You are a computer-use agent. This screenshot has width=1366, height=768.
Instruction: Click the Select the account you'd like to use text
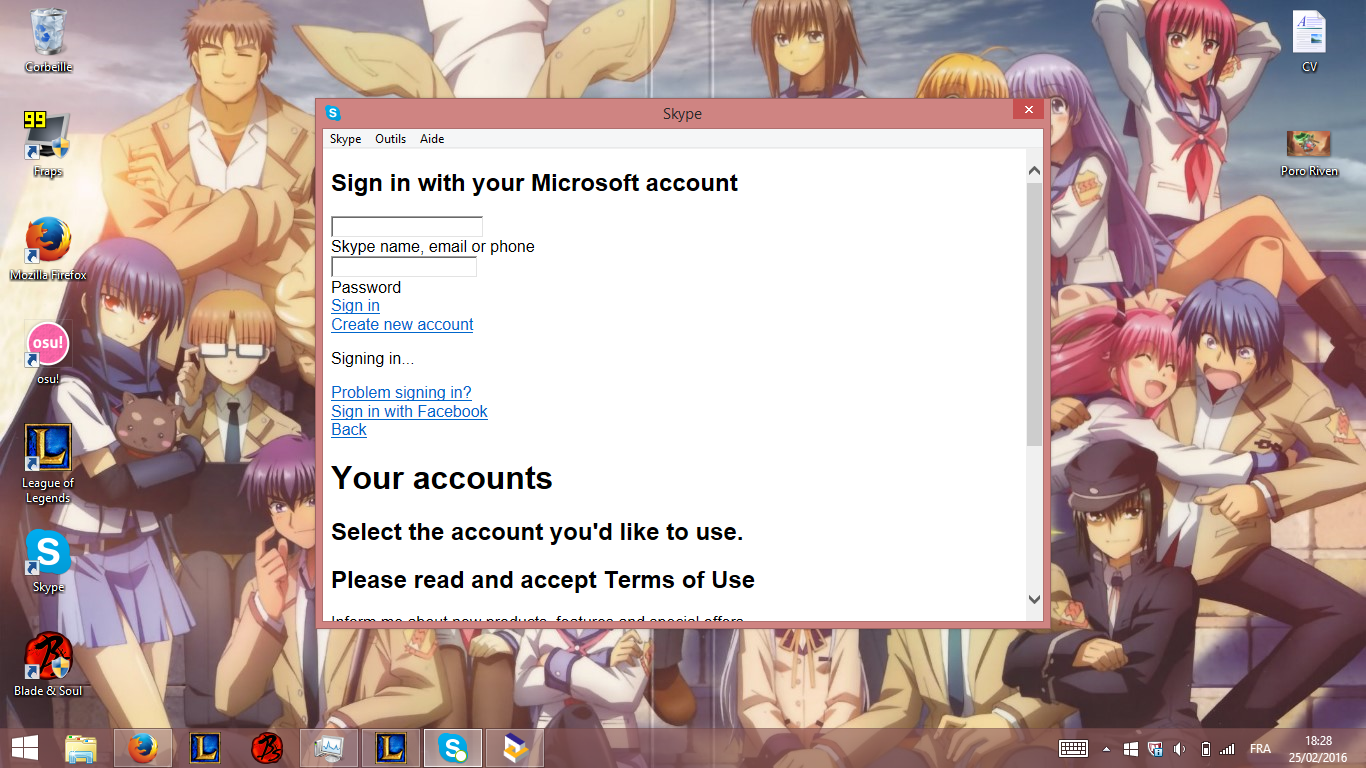537,532
